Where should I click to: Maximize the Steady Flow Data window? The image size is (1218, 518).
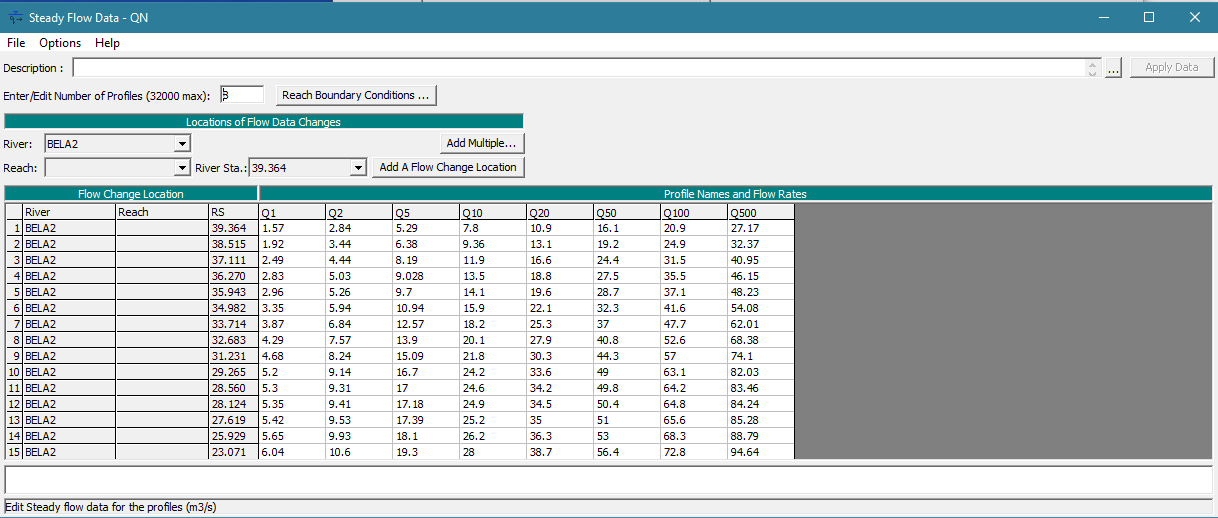(1149, 17)
